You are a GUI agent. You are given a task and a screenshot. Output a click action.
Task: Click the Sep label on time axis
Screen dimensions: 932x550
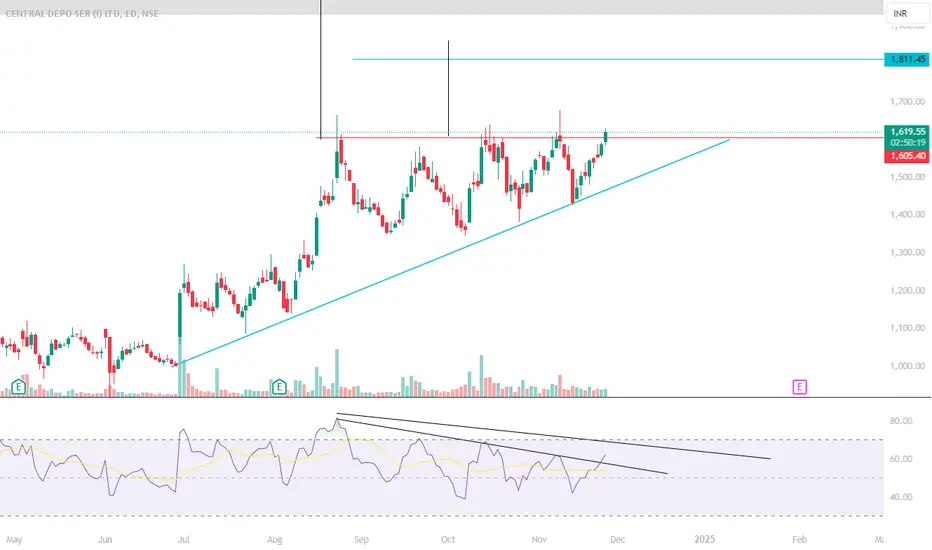click(x=361, y=539)
